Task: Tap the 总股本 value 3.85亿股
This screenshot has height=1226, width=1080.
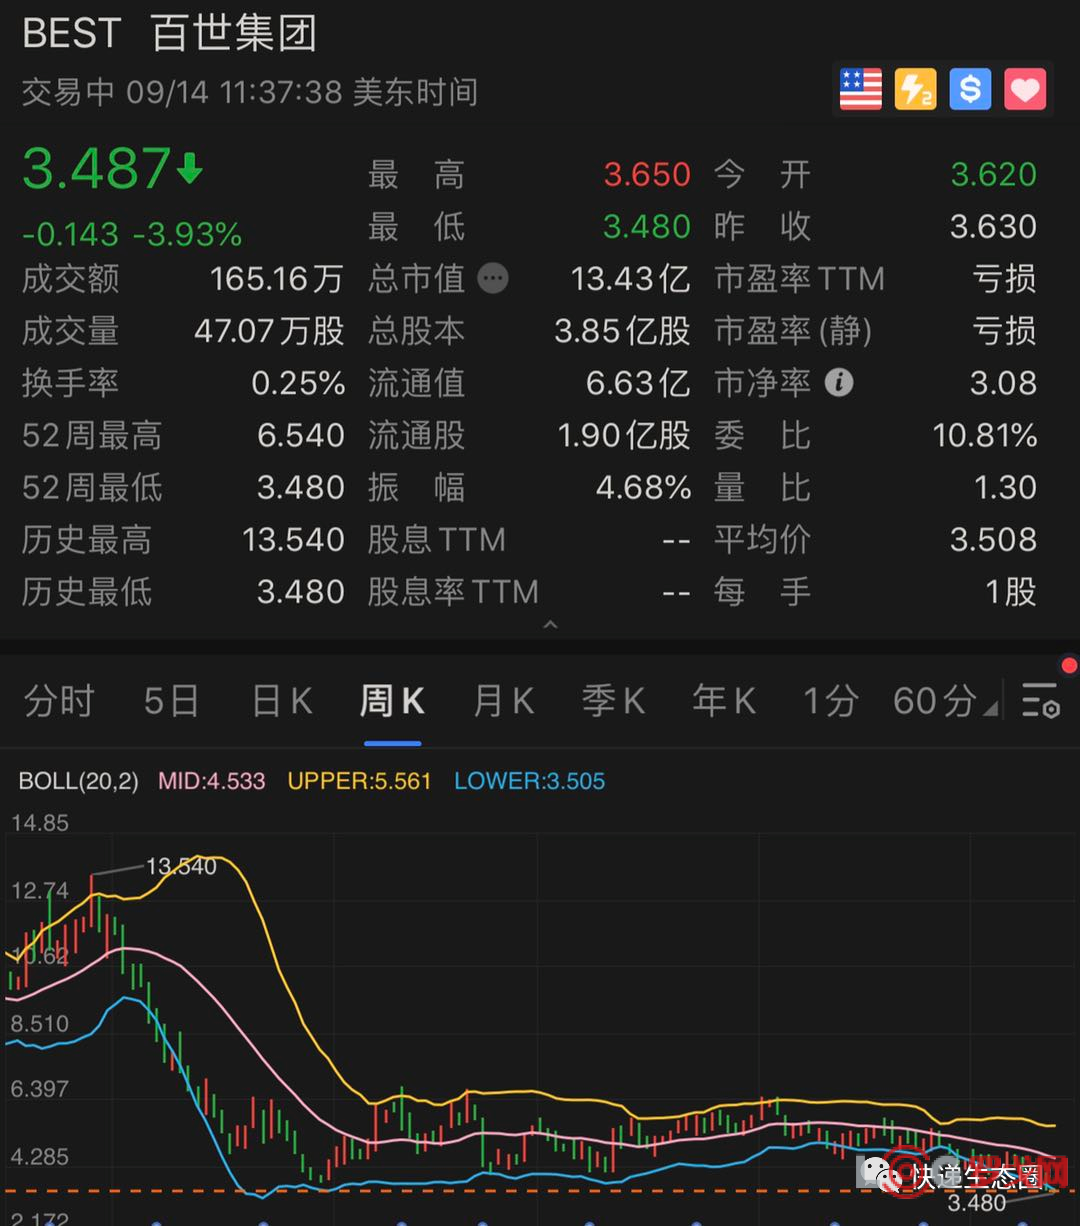Action: click(x=622, y=330)
